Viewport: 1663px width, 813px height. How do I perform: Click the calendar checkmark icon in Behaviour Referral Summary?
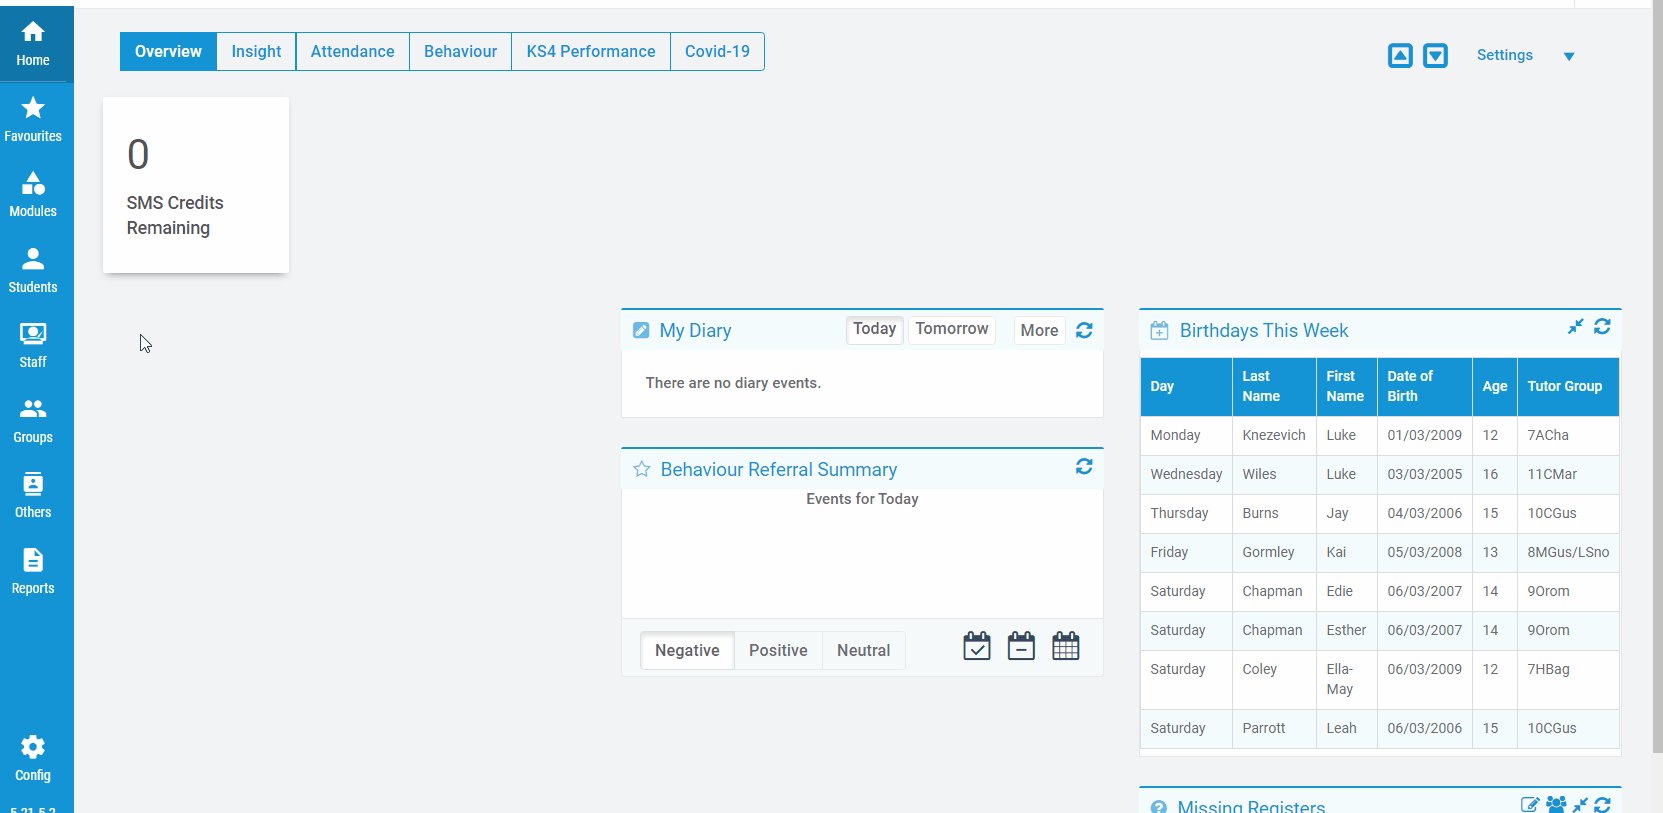click(977, 647)
